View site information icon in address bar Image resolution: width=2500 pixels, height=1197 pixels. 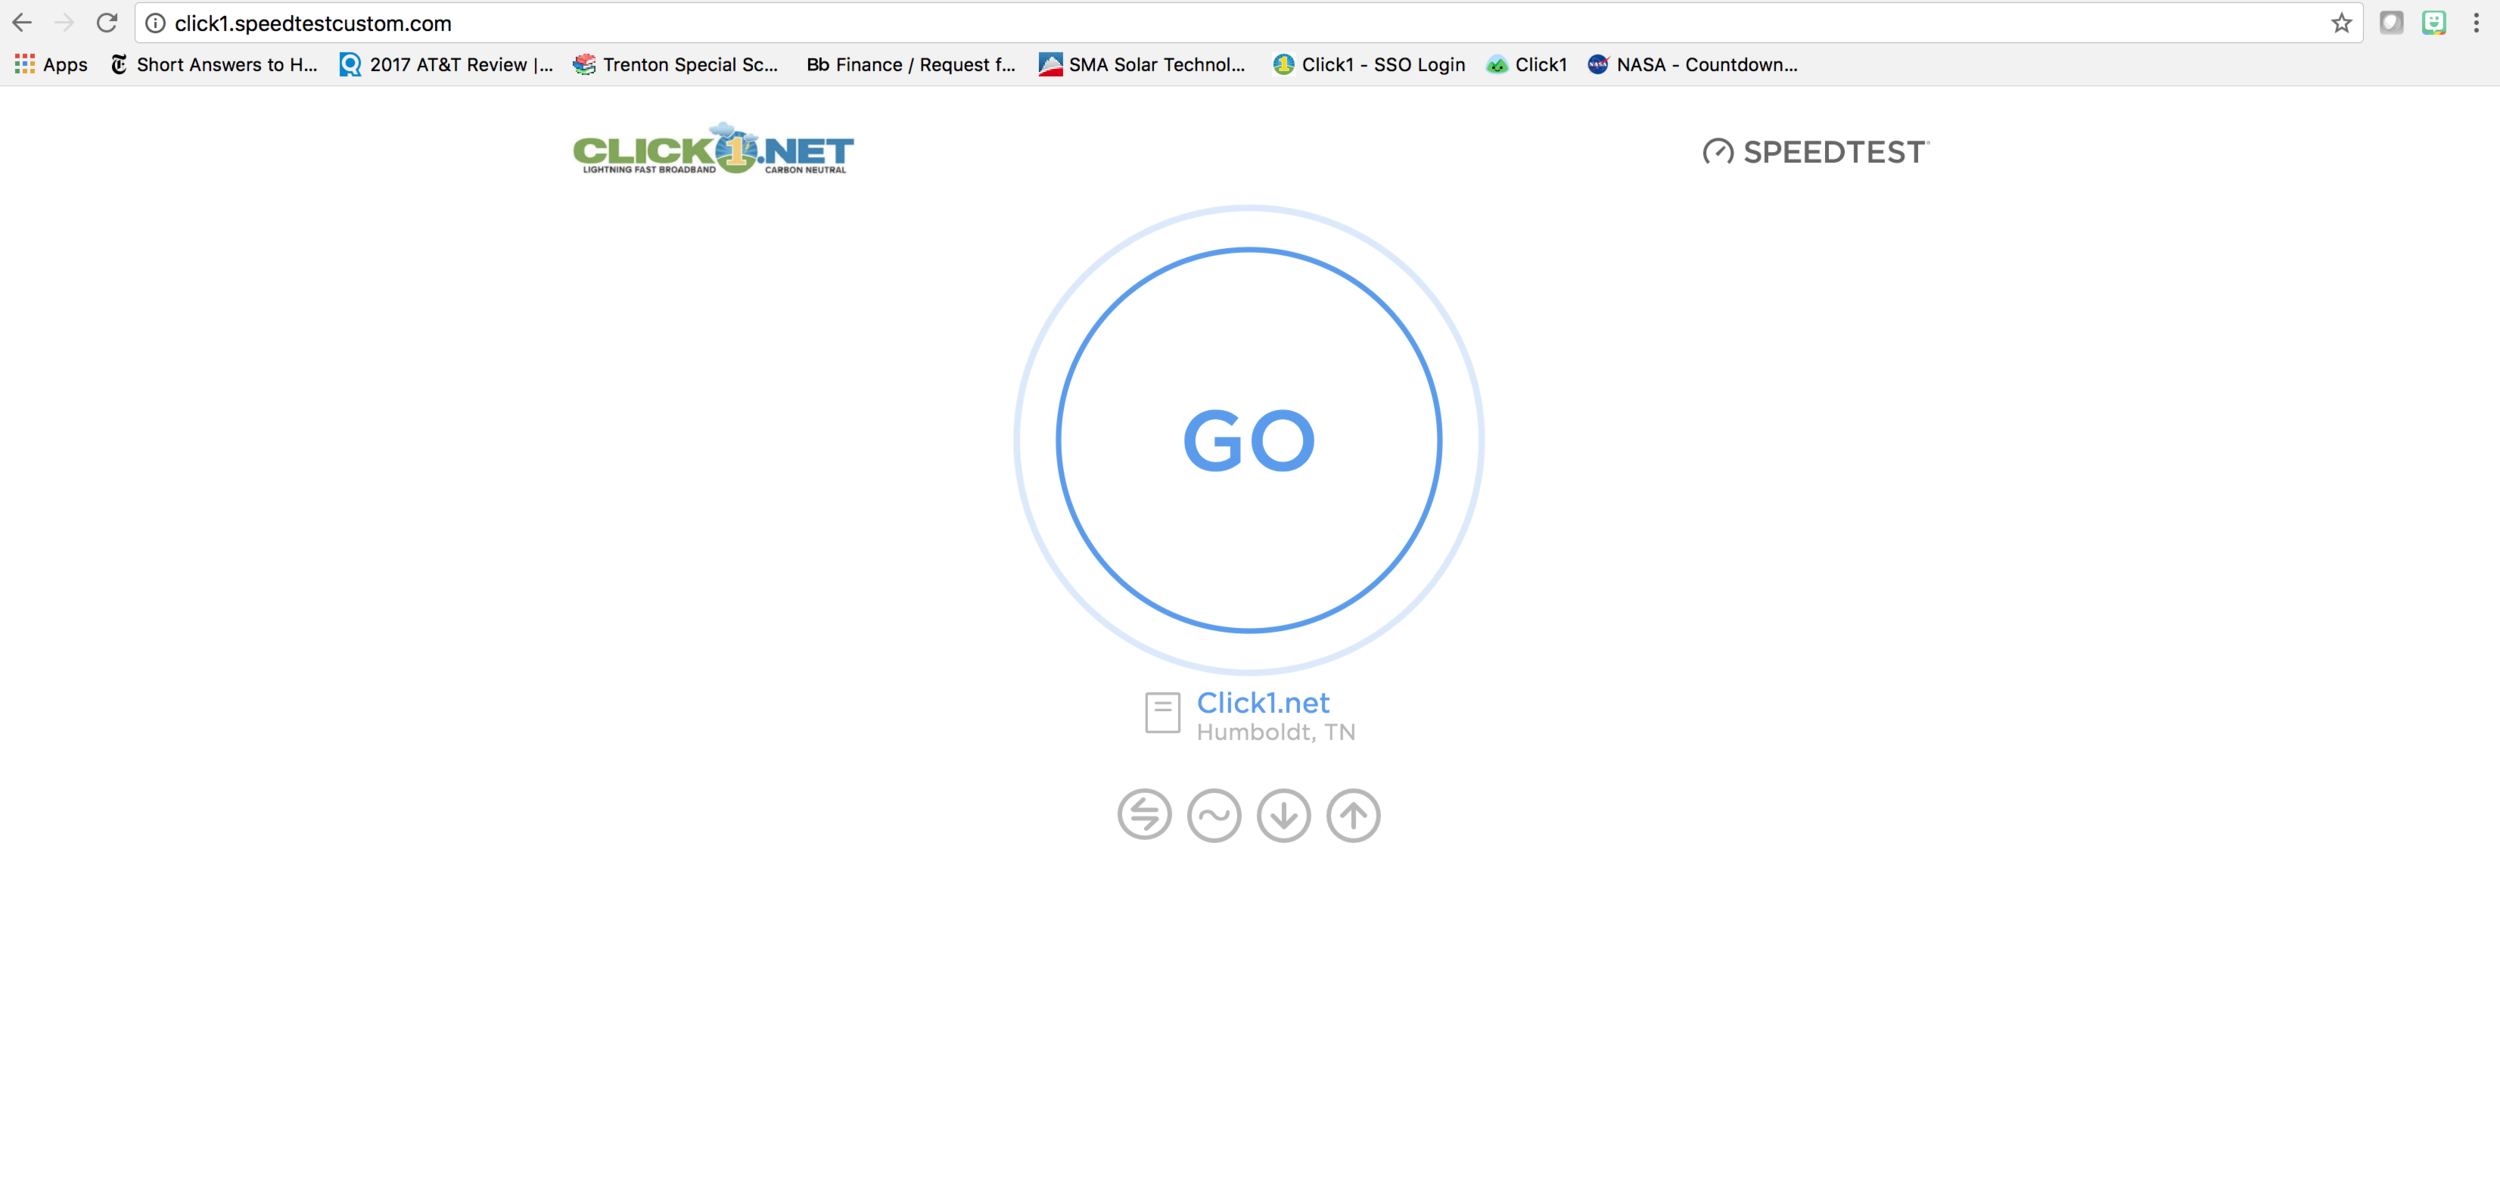155,23
